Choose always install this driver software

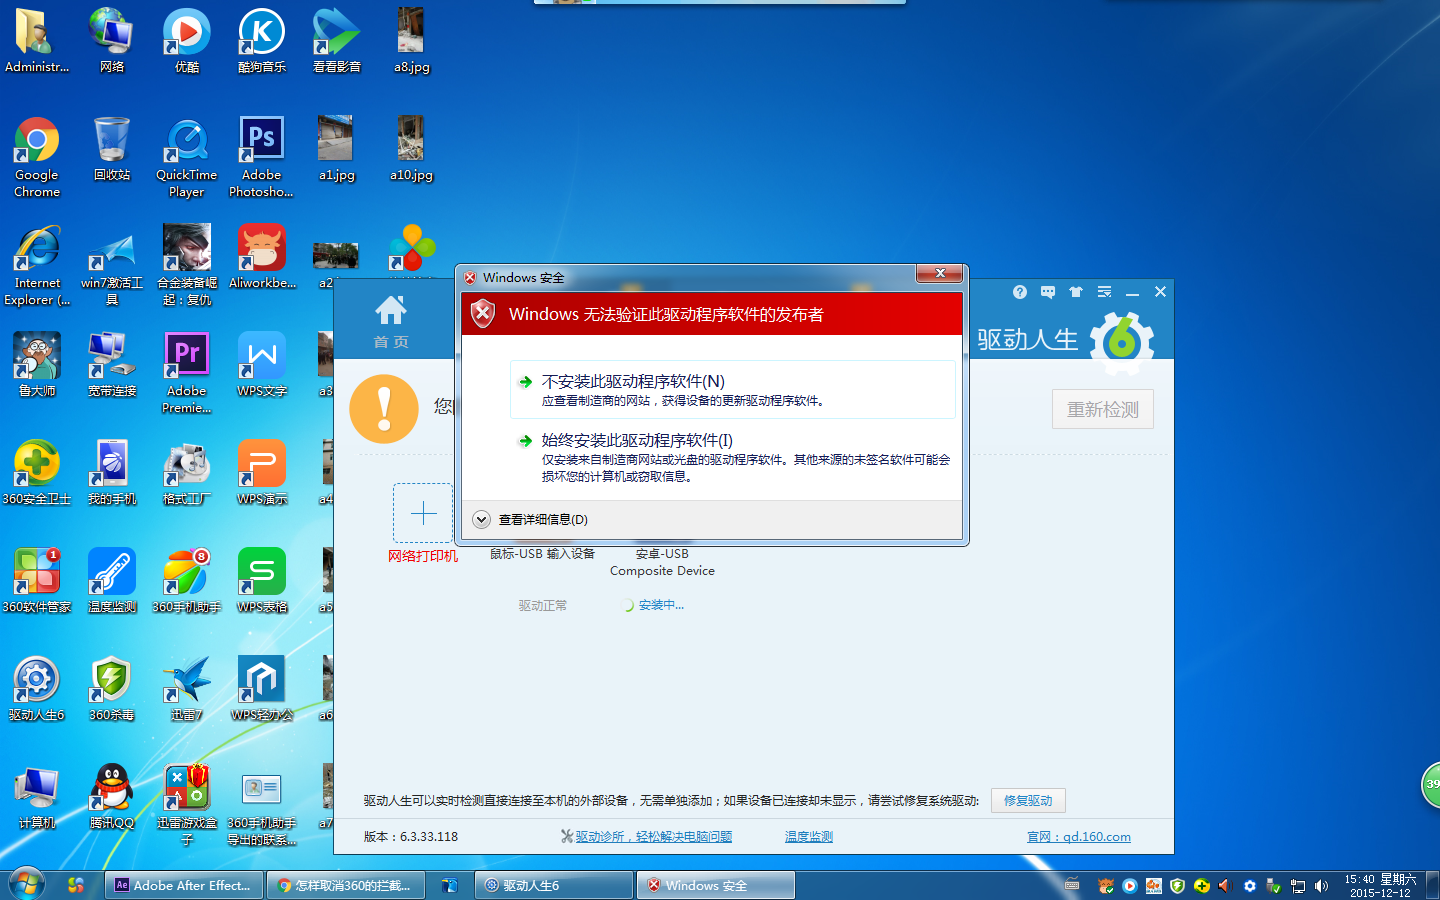[732, 458]
